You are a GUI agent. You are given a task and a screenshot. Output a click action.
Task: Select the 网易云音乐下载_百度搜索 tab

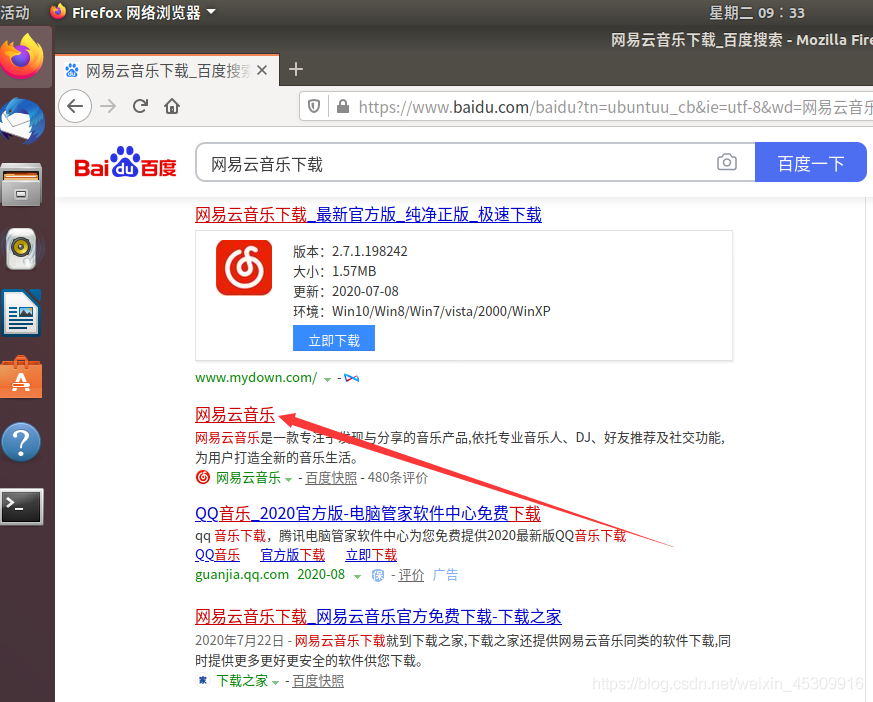[167, 71]
